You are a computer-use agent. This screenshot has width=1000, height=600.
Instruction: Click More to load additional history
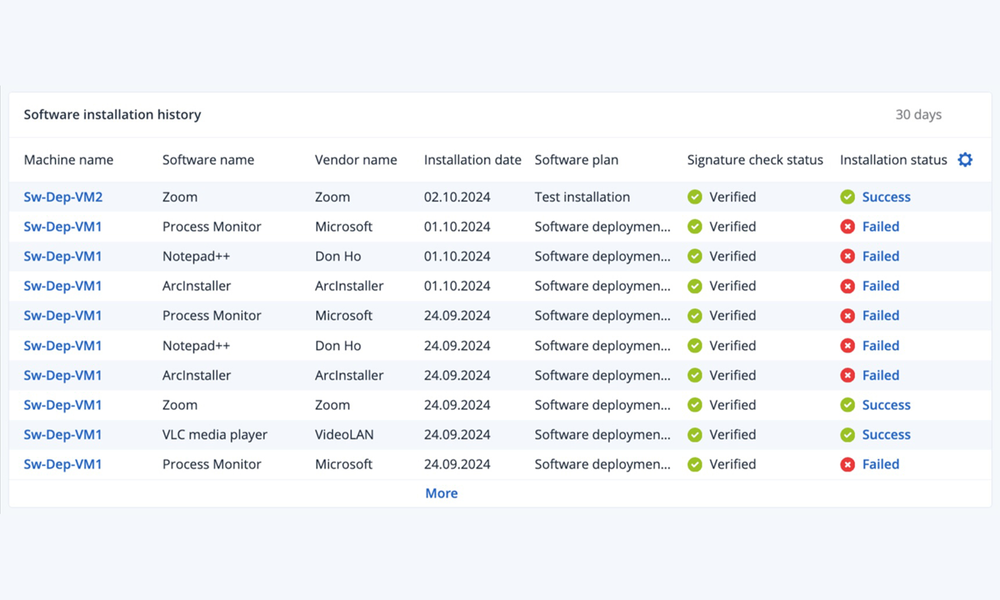pos(441,493)
